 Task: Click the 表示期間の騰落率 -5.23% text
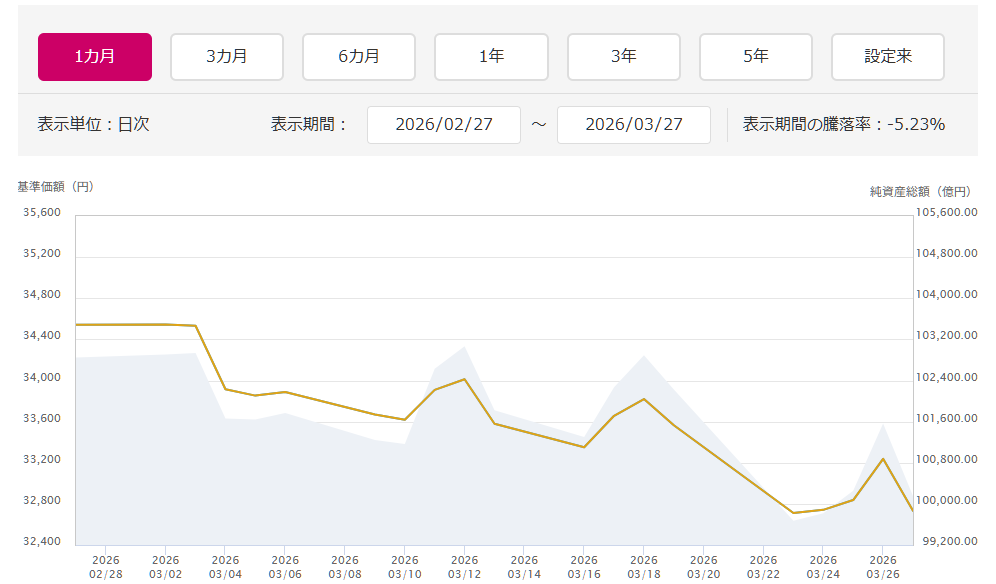click(x=844, y=125)
